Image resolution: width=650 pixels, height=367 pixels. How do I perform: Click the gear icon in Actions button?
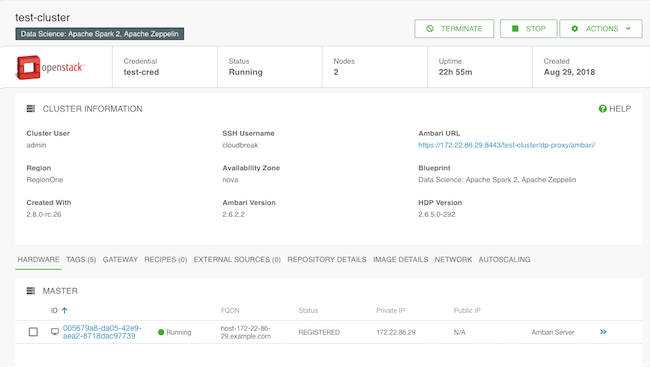pos(575,29)
